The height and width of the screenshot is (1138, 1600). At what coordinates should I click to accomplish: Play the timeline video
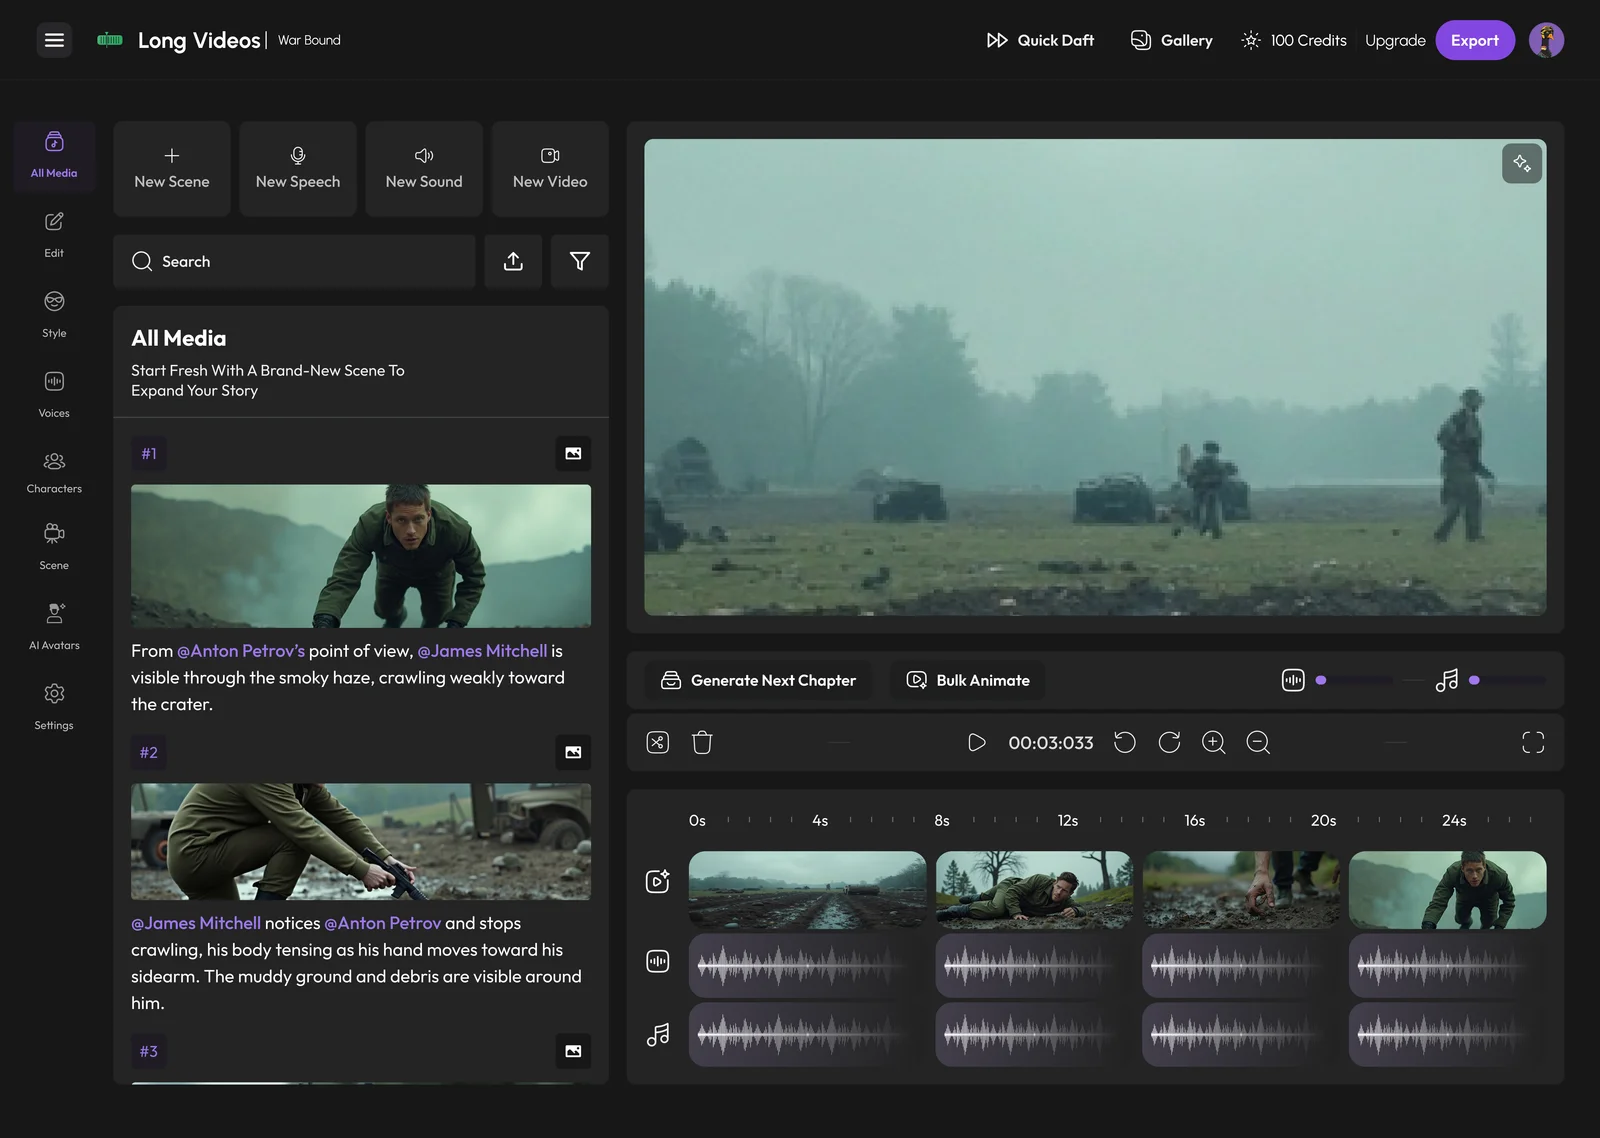[977, 742]
